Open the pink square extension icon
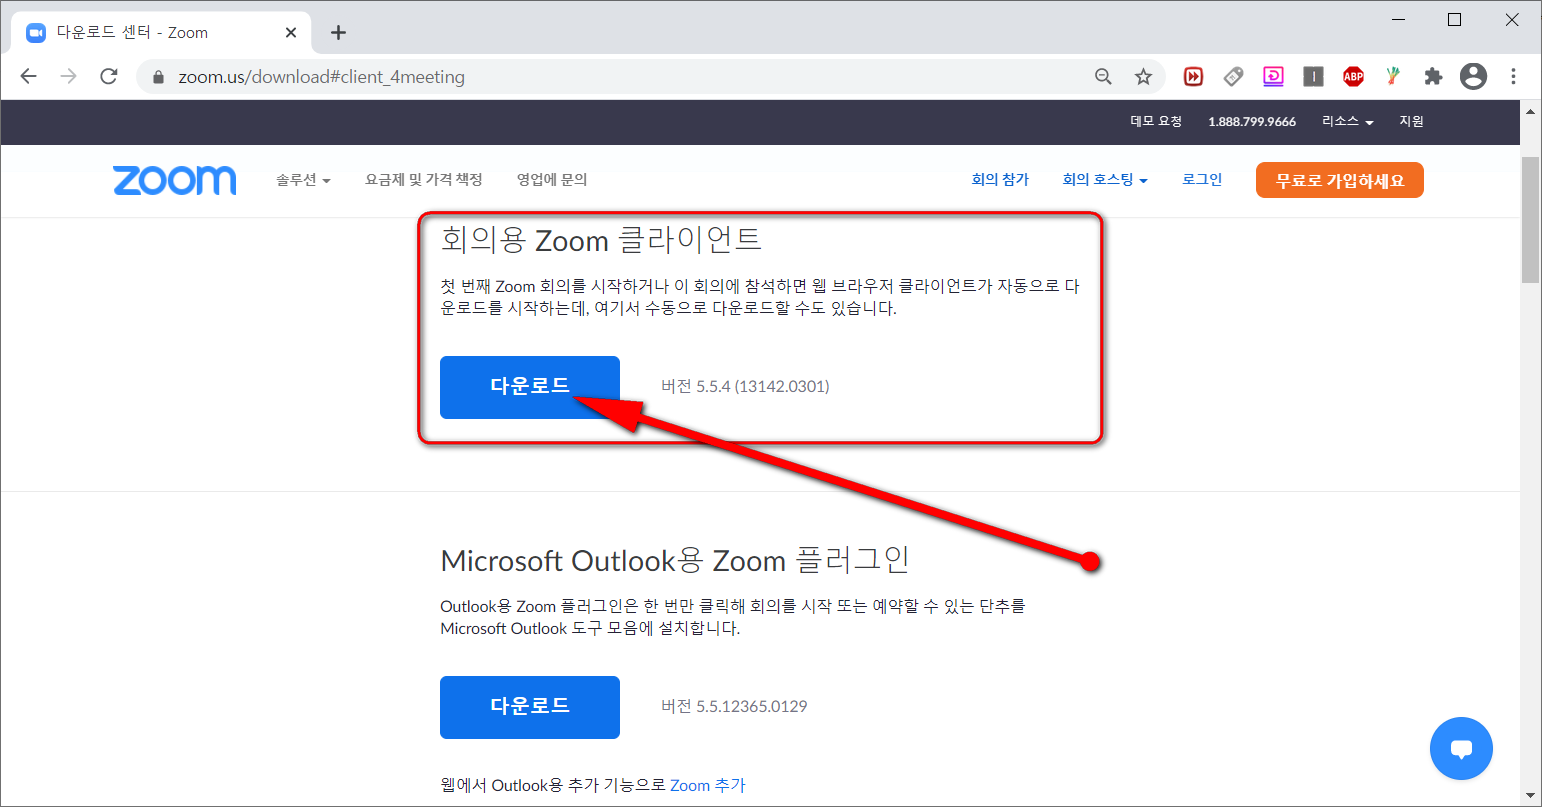Viewport: 1542px width, 807px height. tap(1273, 76)
